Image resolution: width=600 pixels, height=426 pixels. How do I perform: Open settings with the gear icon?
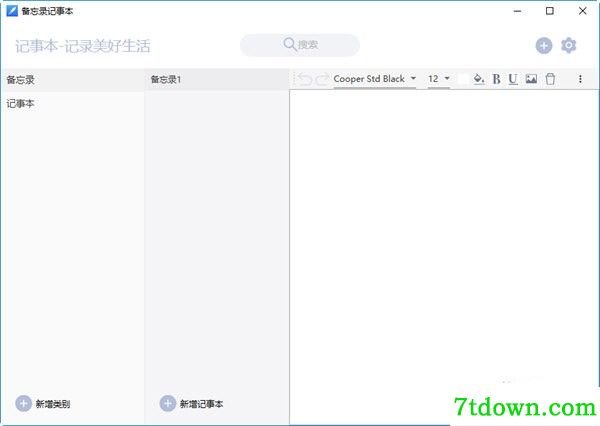pos(569,46)
